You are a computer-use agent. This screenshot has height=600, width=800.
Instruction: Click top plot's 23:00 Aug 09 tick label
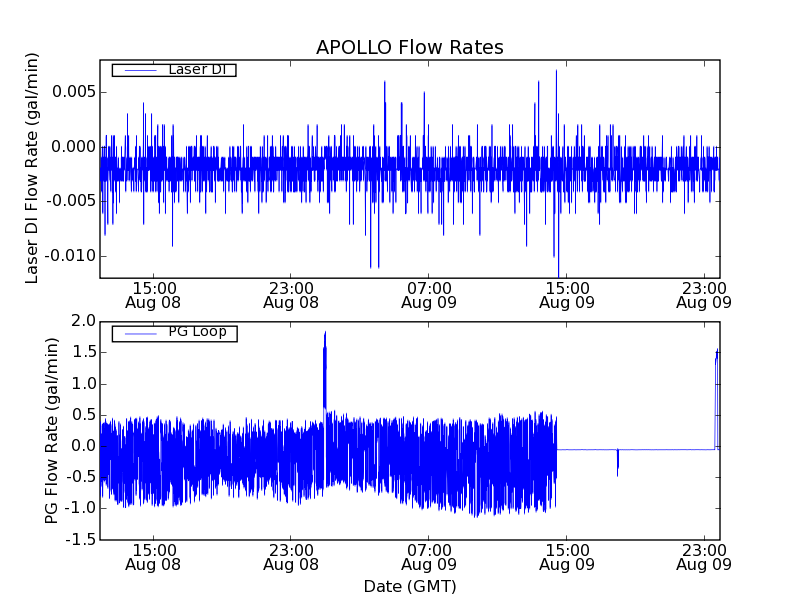tap(704, 295)
